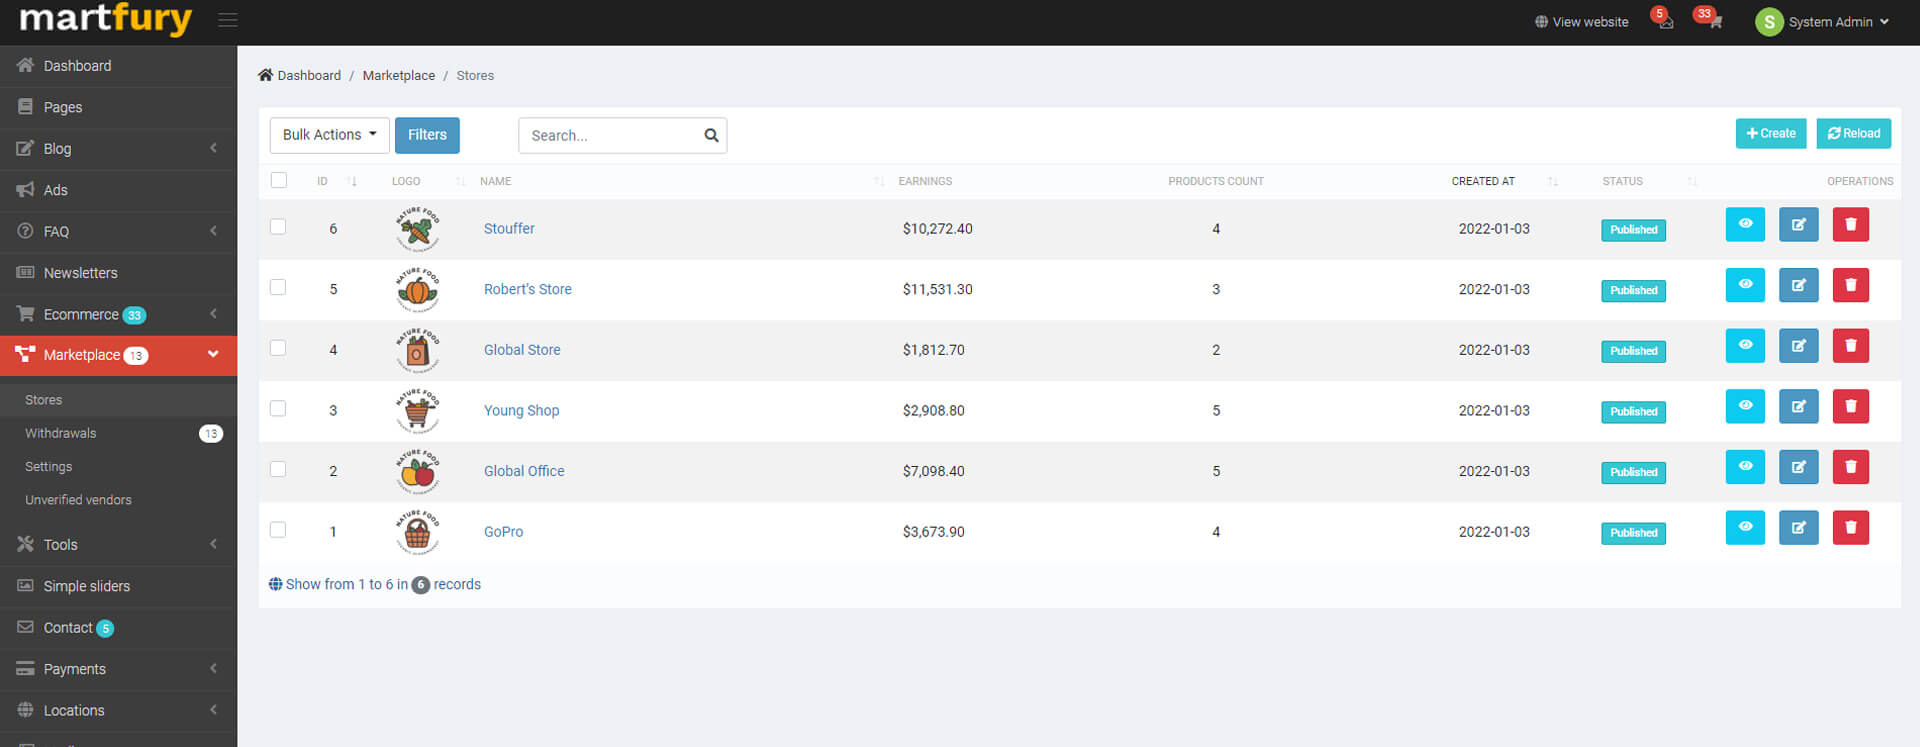
Task: Click the hamburger menu icon beside the logo
Action: tap(227, 20)
